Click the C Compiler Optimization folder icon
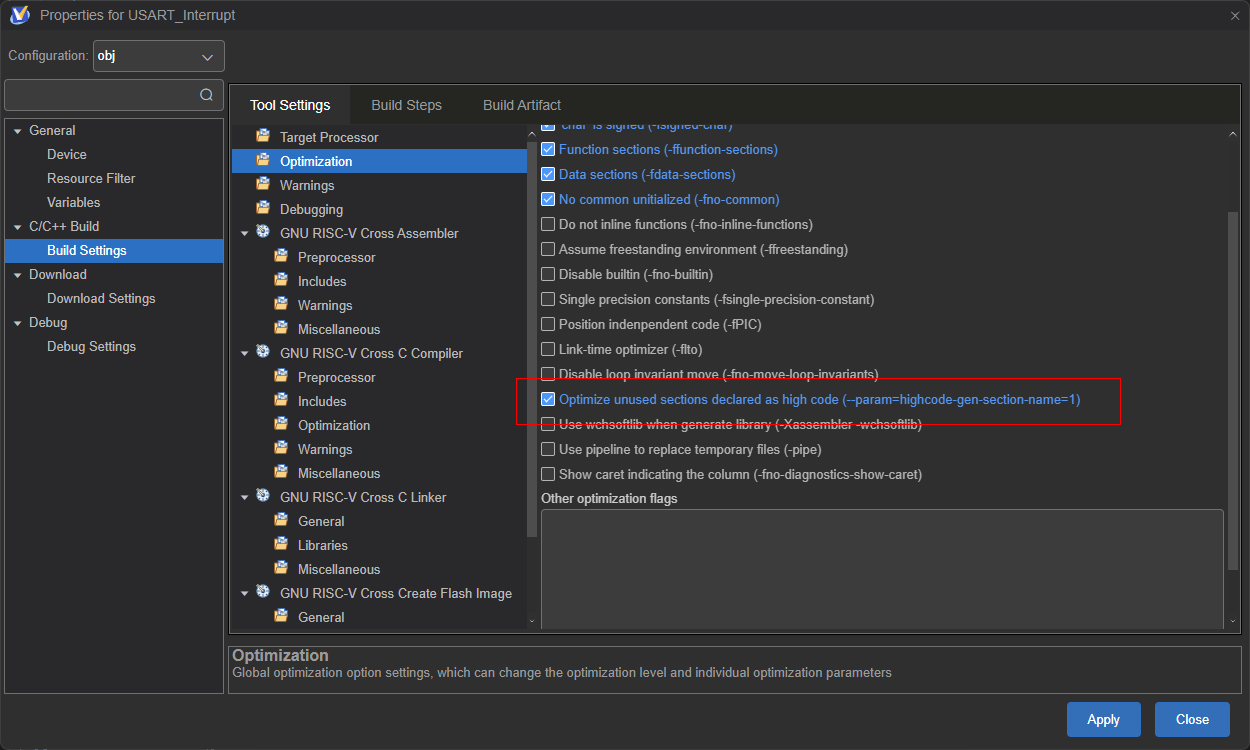The image size is (1250, 750). click(x=281, y=424)
